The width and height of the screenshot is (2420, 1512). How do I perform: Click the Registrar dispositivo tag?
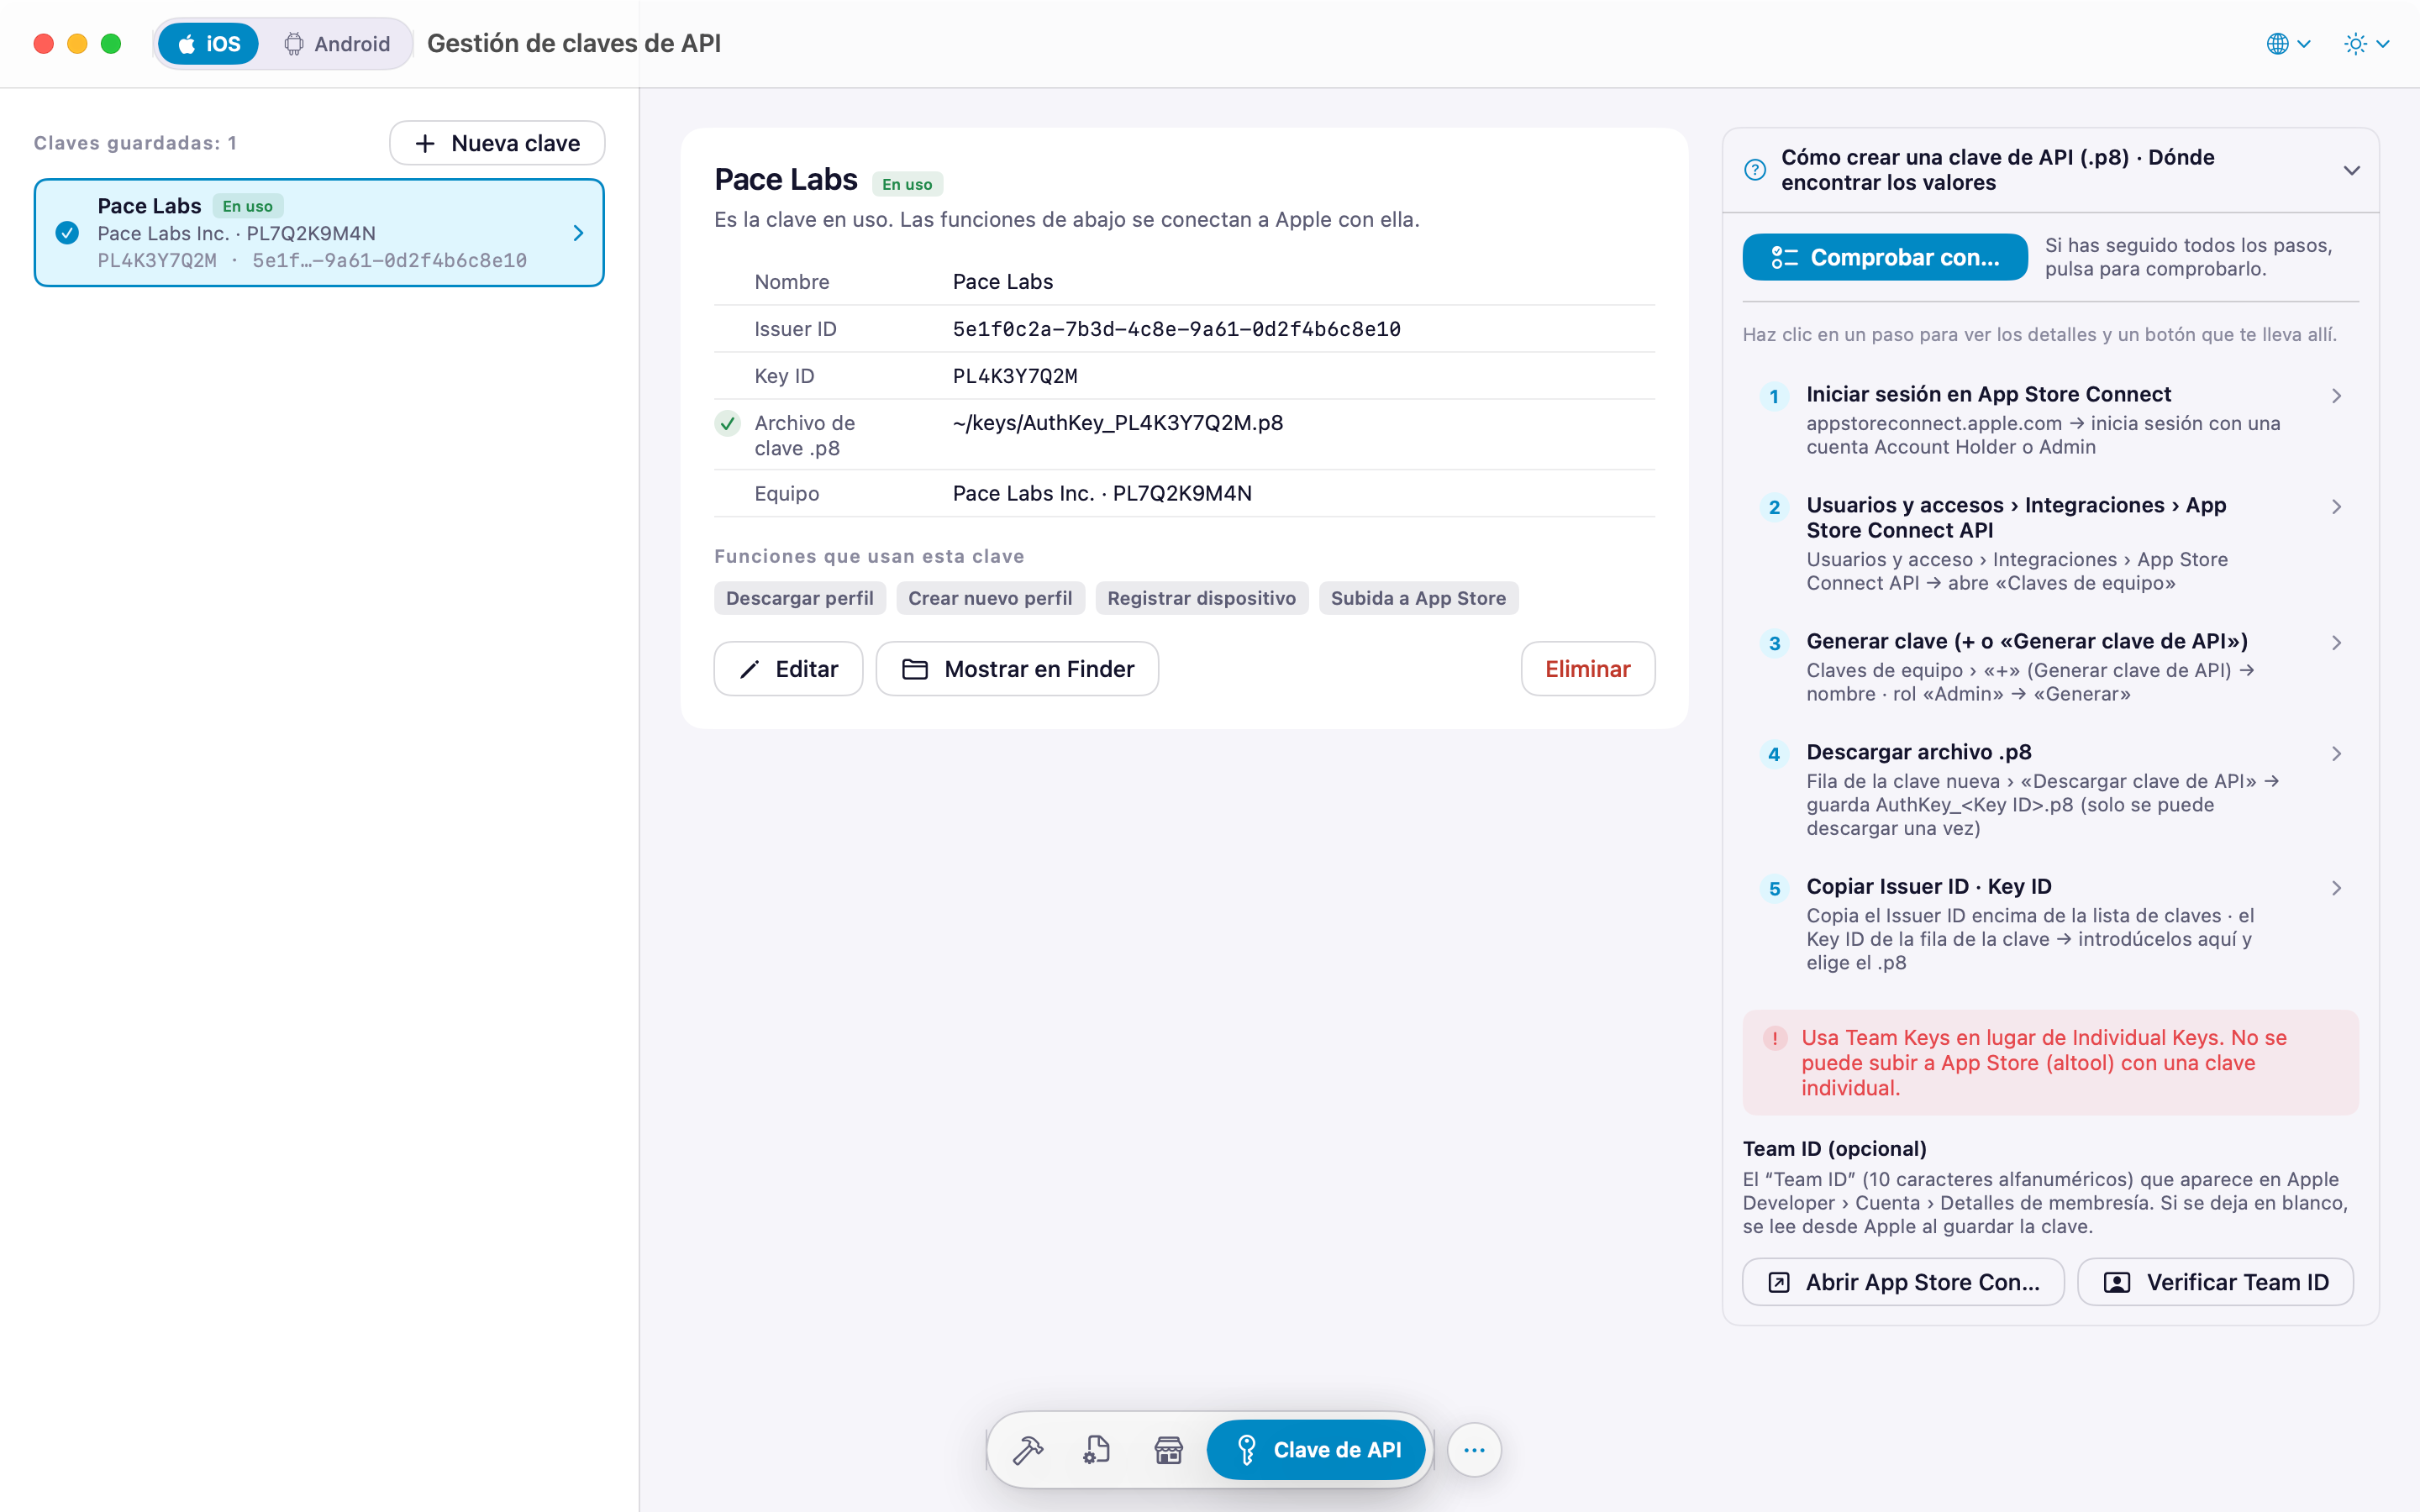click(1201, 598)
